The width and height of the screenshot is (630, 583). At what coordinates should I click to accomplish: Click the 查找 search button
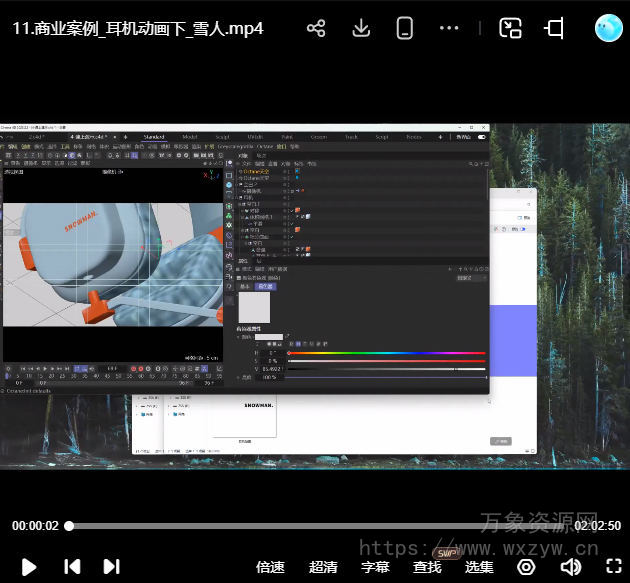click(427, 567)
